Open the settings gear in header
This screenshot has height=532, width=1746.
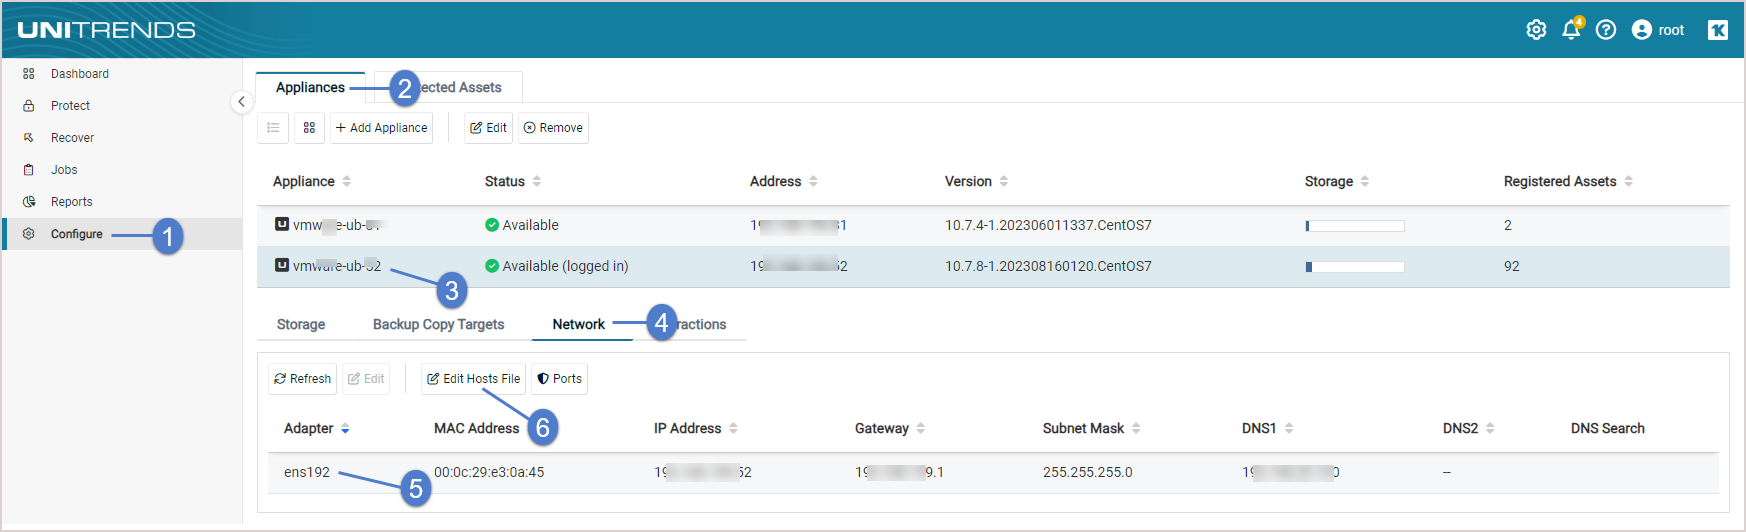[x=1536, y=30]
